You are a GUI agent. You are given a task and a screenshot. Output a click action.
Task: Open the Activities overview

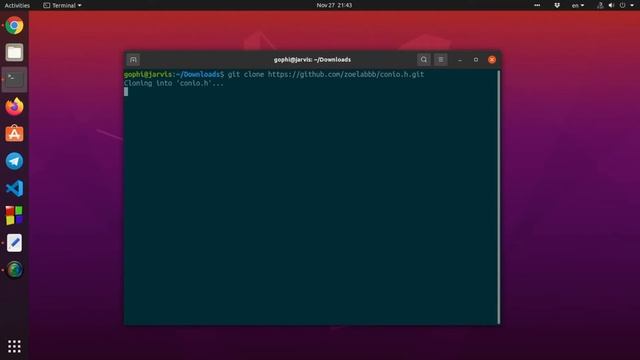tap(17, 5)
